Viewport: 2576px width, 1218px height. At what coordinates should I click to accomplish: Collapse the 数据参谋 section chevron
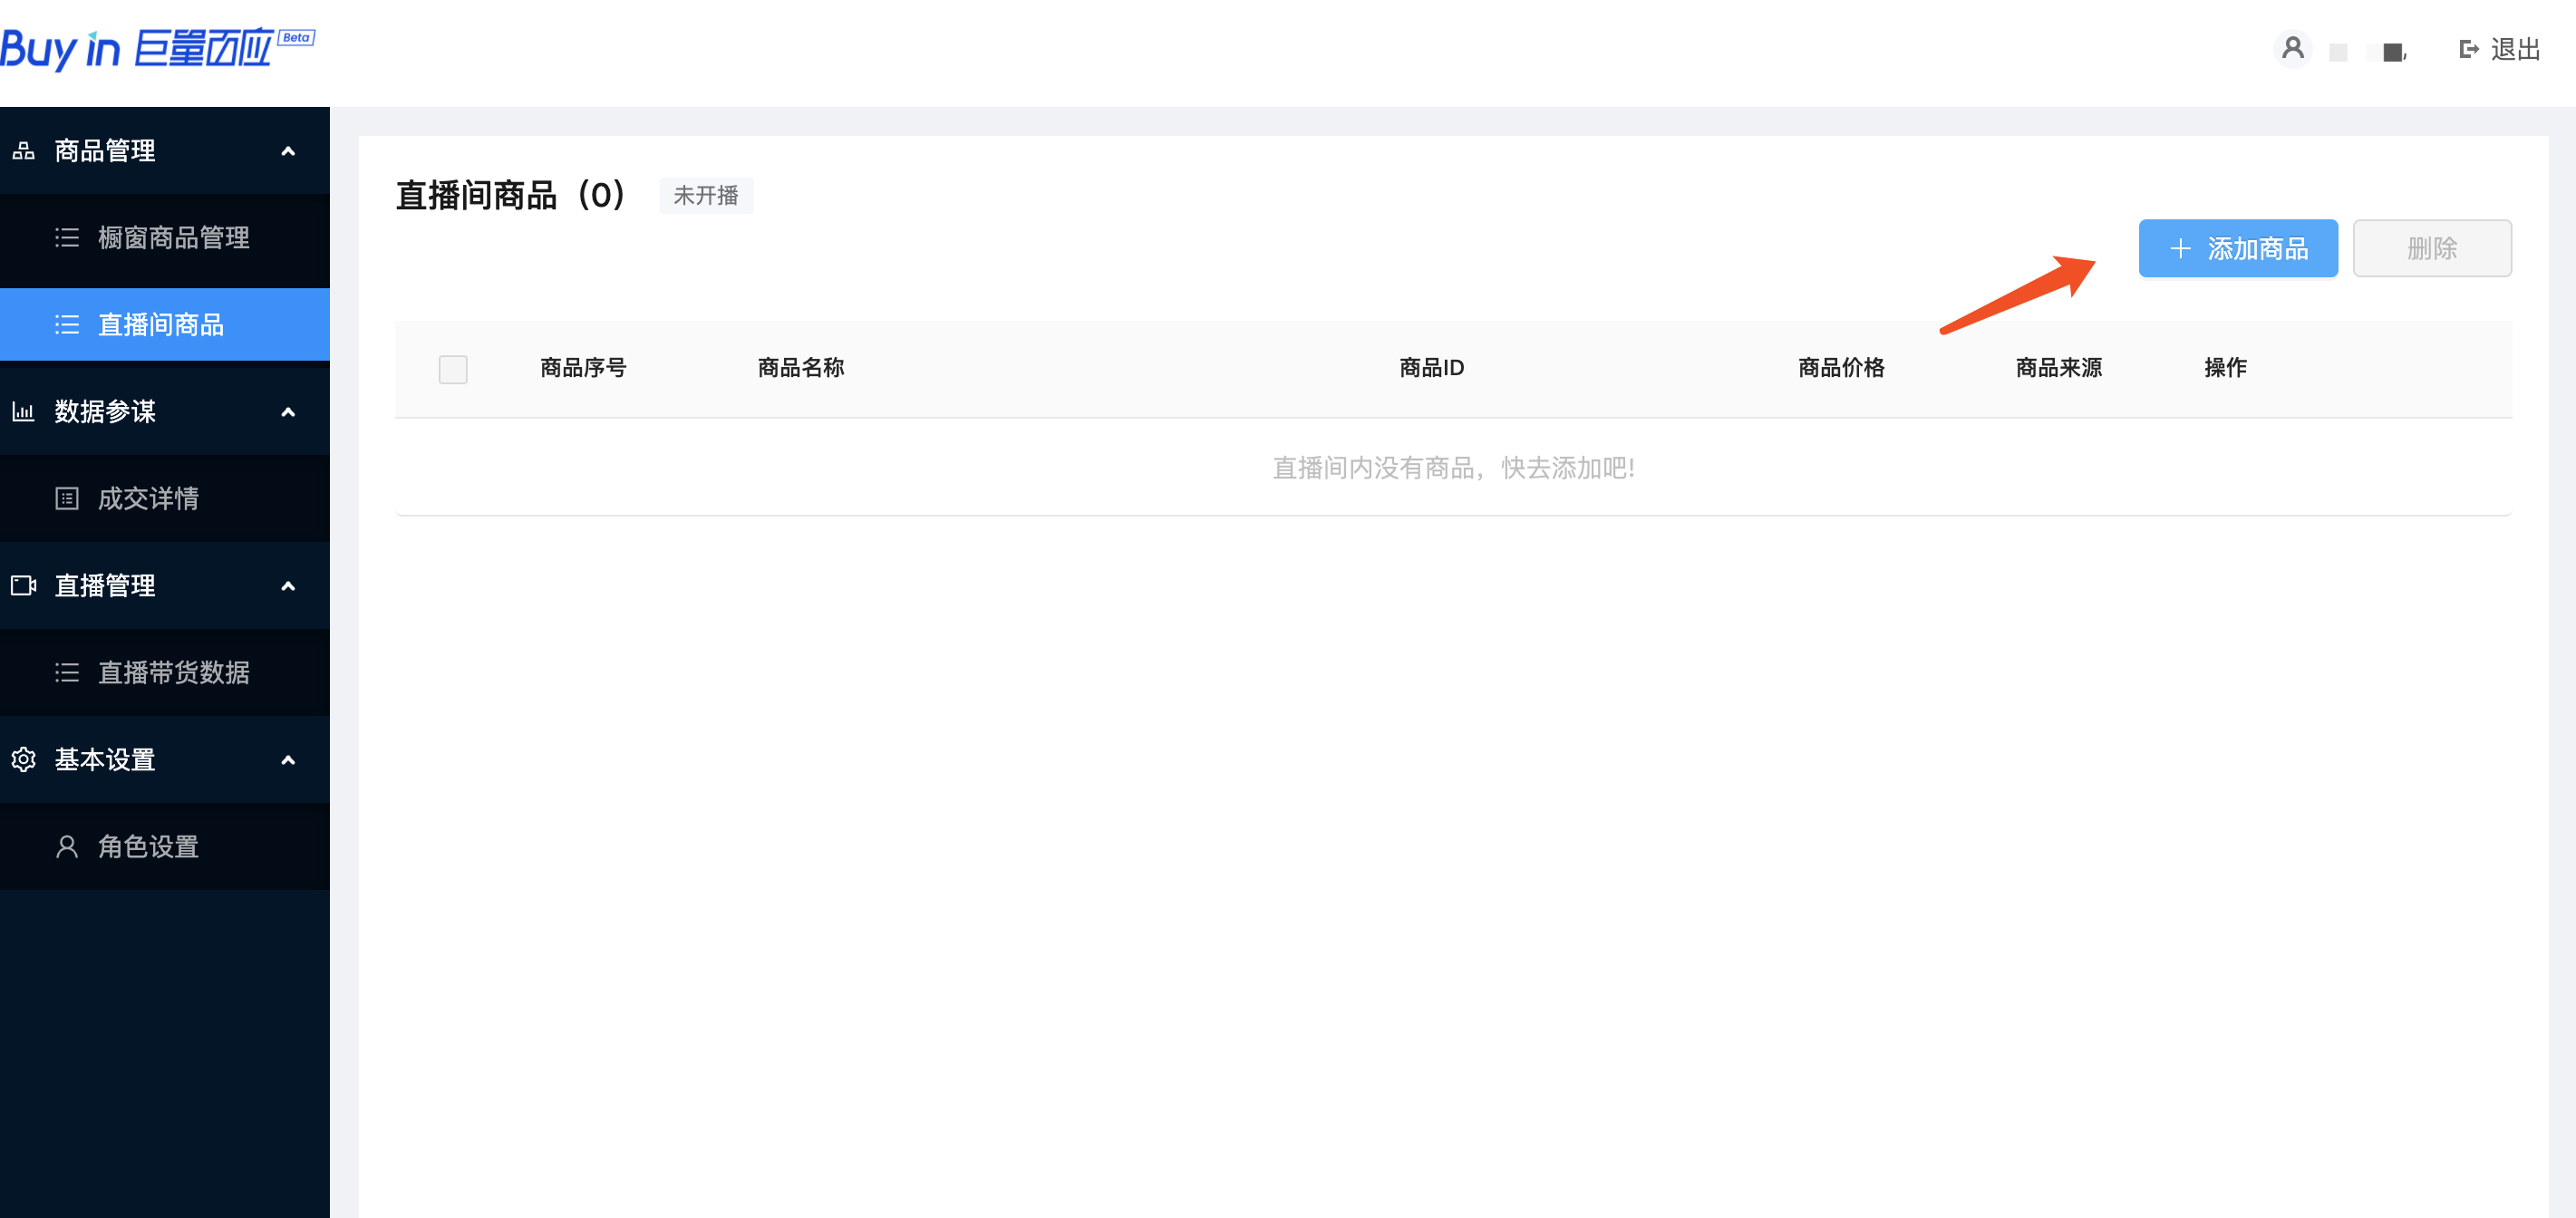[x=288, y=411]
